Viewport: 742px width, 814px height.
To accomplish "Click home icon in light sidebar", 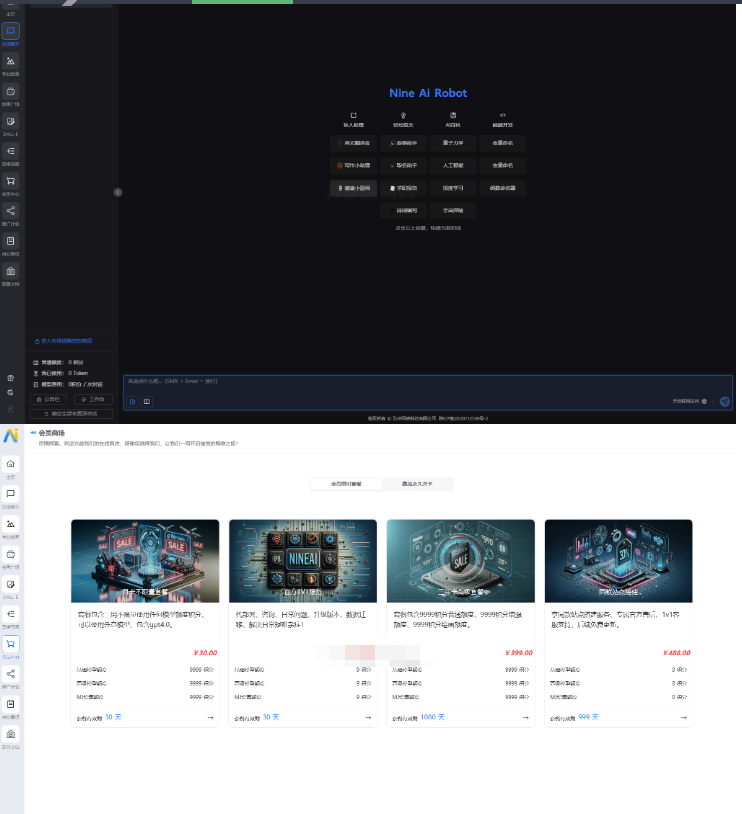I will [x=10, y=464].
